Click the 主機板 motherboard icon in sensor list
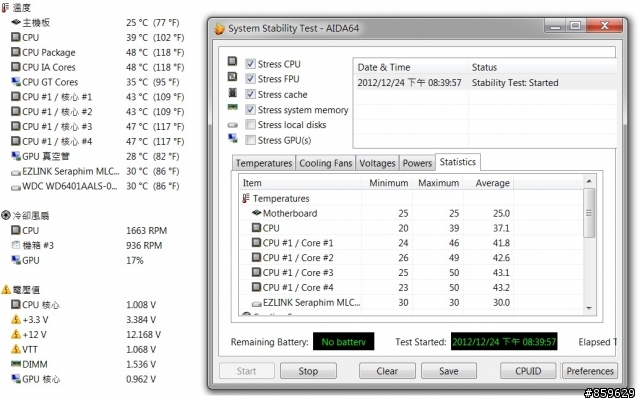 tap(16, 22)
